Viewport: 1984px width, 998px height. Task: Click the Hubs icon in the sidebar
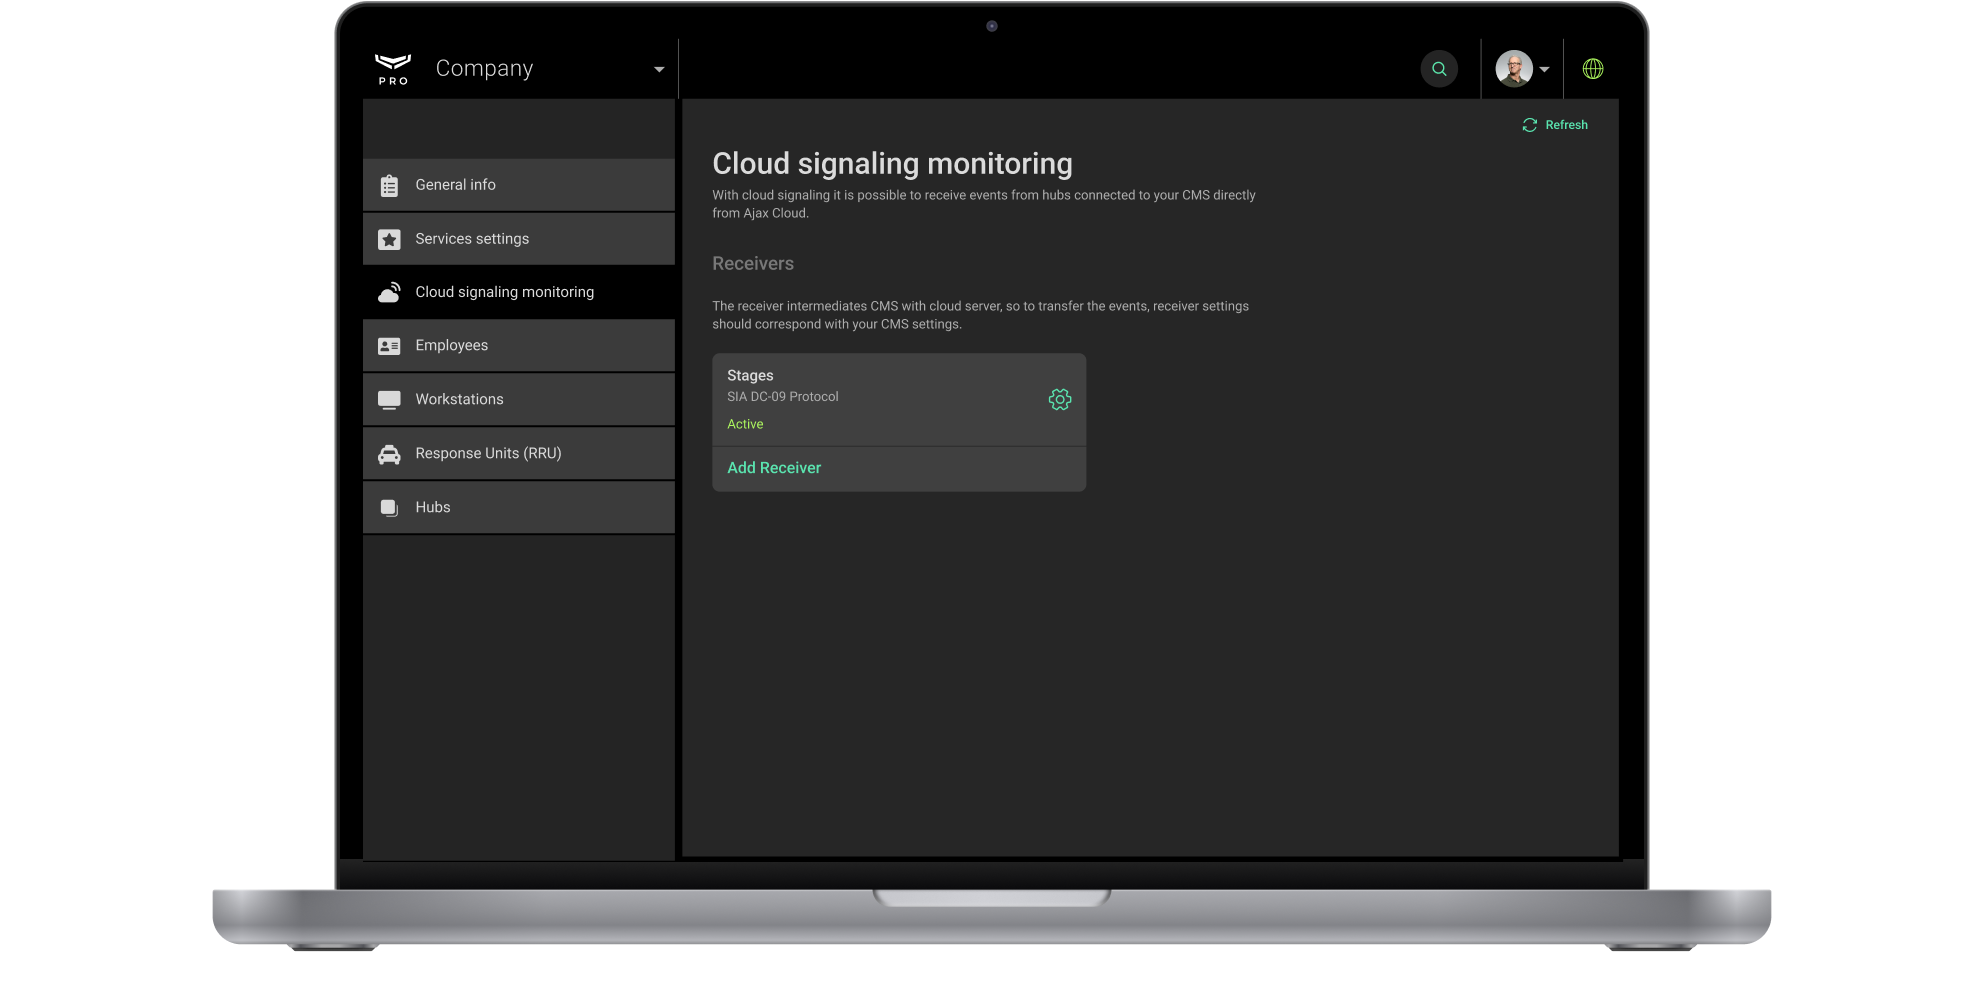coord(389,508)
